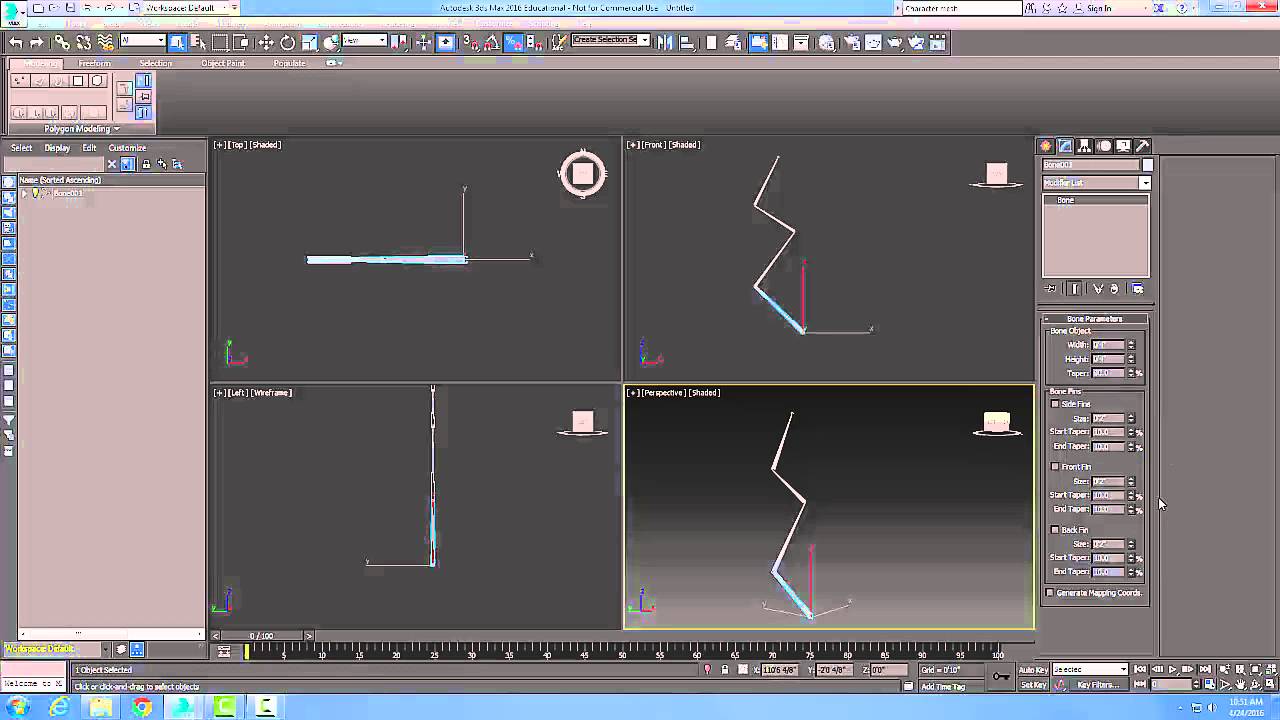The height and width of the screenshot is (720, 1280).
Task: Open the Motion command panel tab
Action: coord(1104,146)
